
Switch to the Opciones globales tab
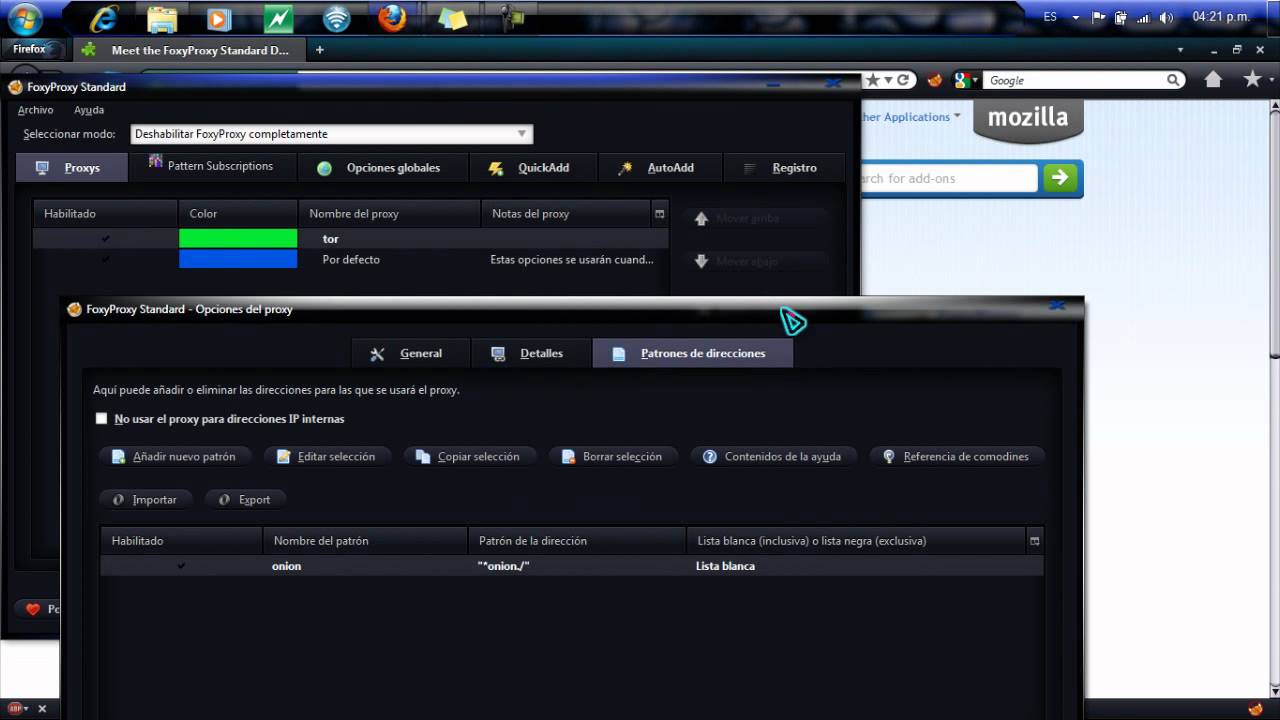380,168
